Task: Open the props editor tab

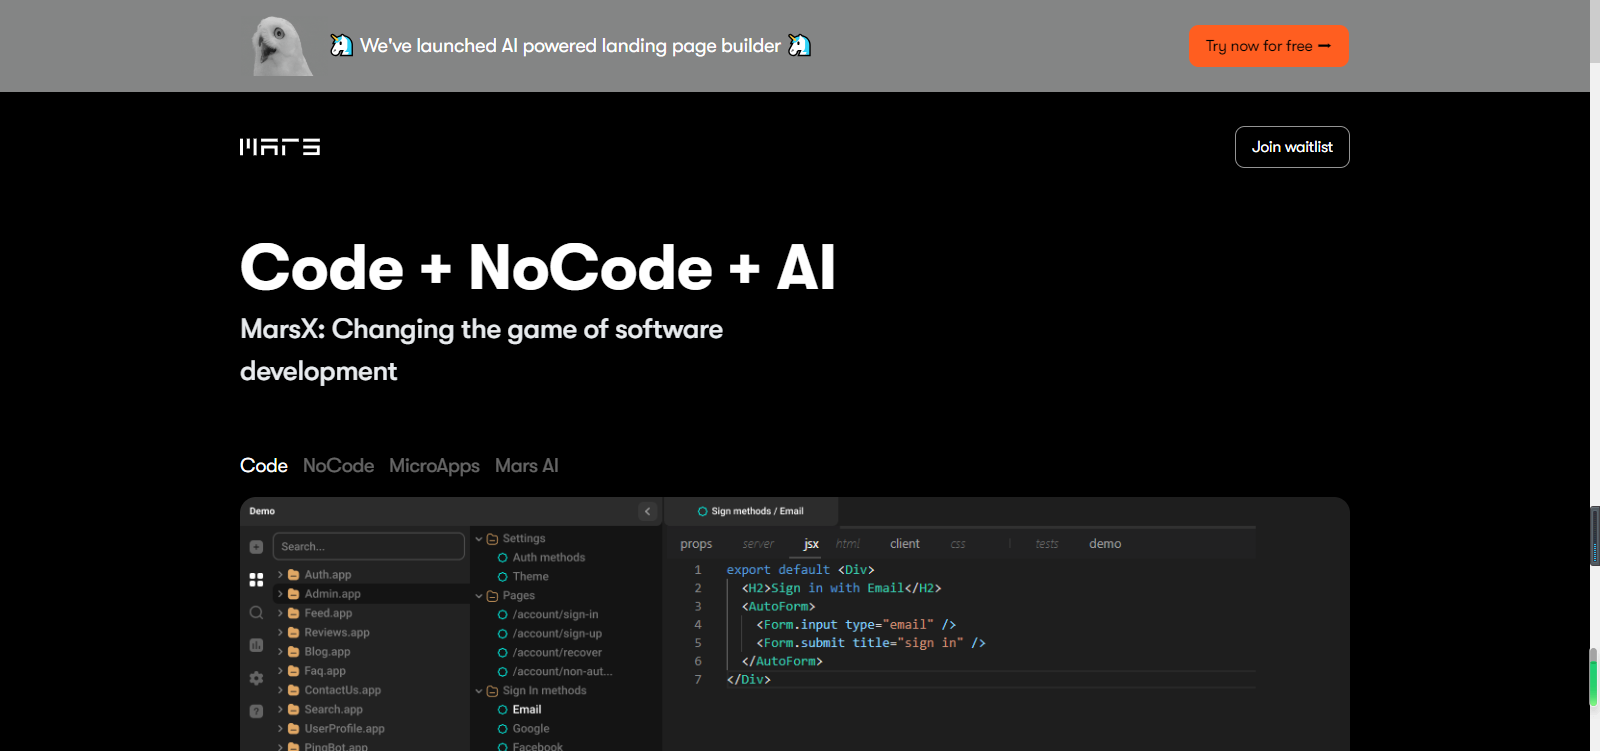Action: (696, 544)
